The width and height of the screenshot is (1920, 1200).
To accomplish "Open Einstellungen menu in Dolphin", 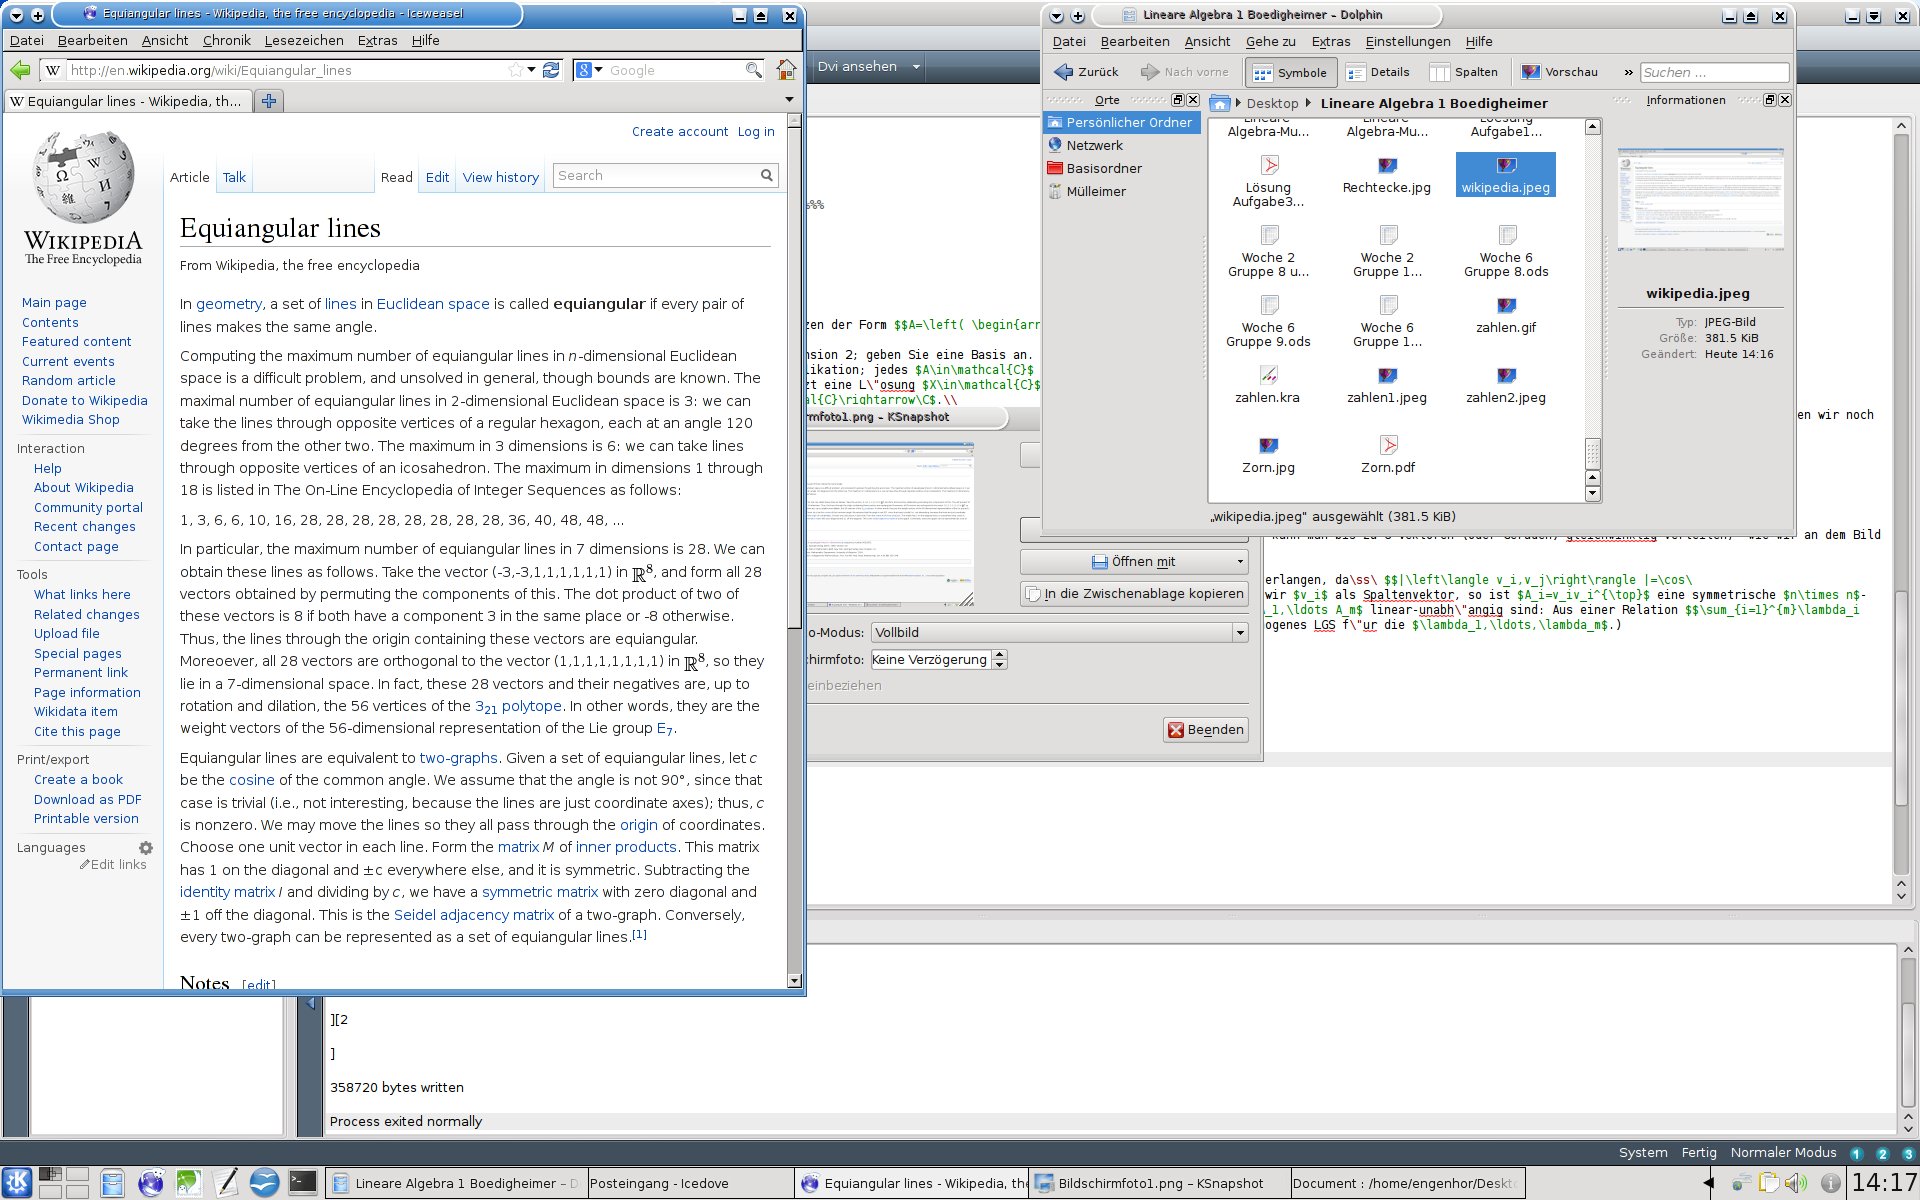I will point(1407,41).
